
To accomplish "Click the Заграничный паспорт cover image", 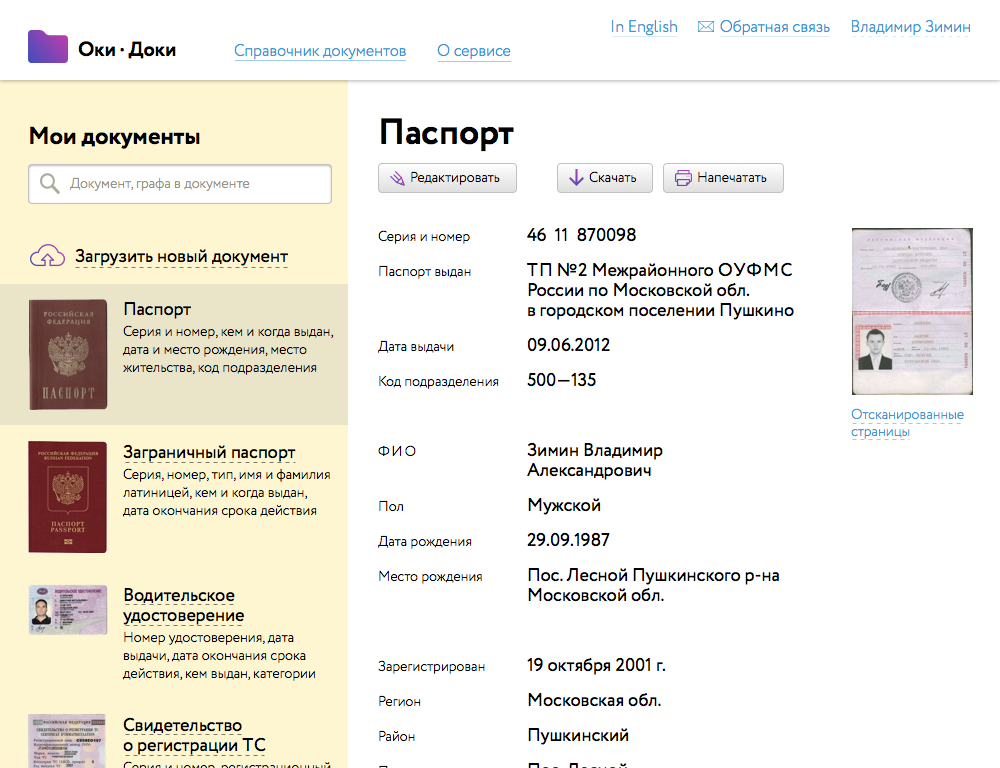I will (68, 497).
